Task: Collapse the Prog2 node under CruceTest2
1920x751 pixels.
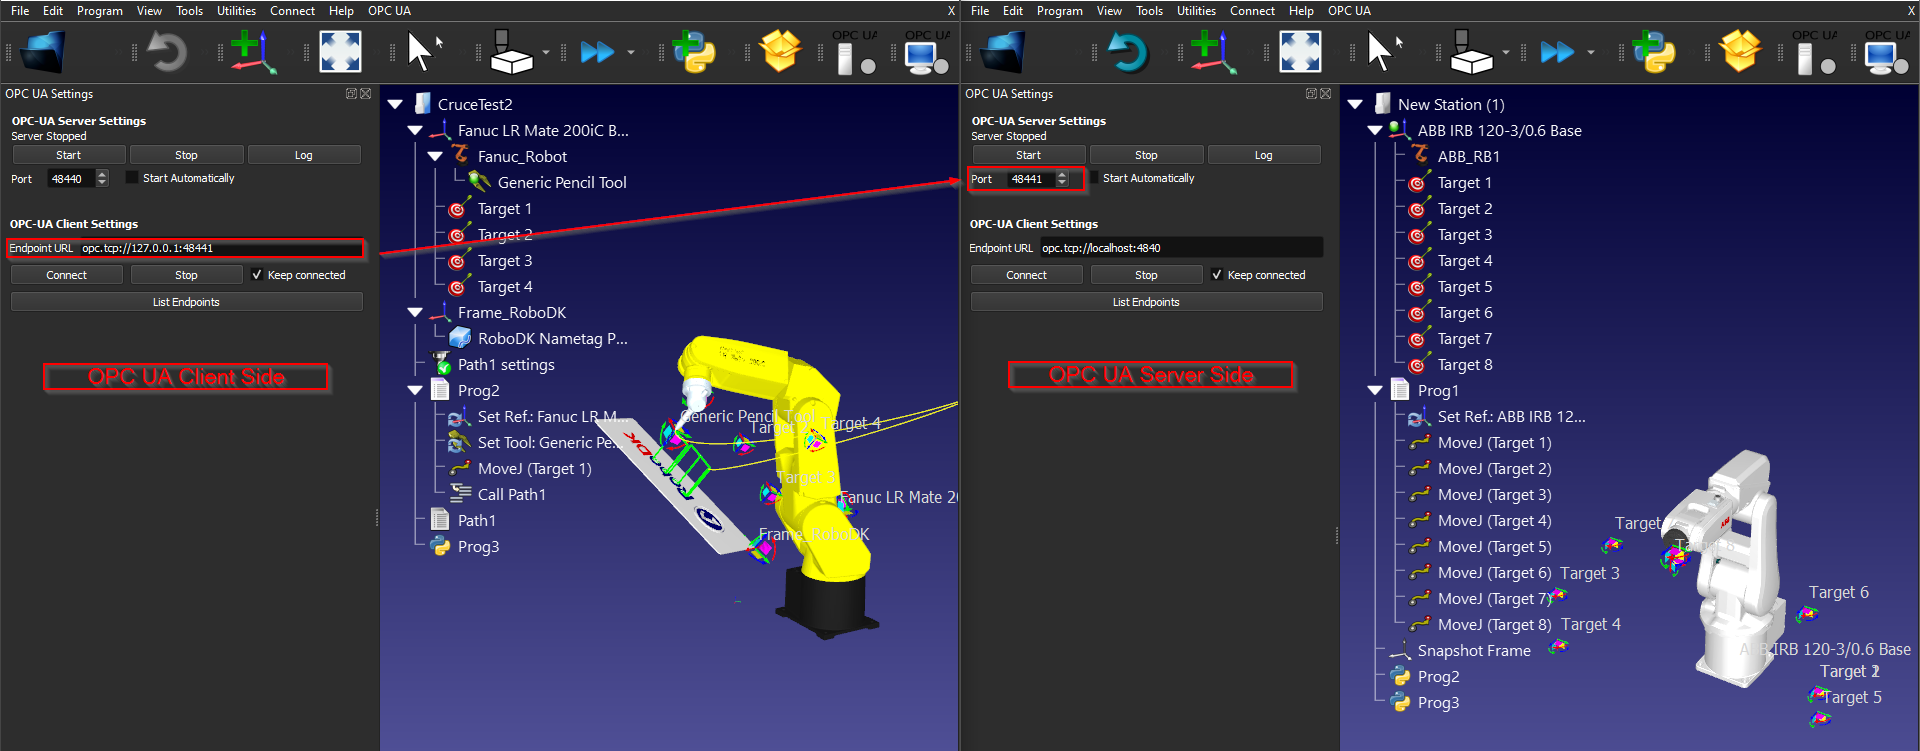Action: tap(415, 391)
